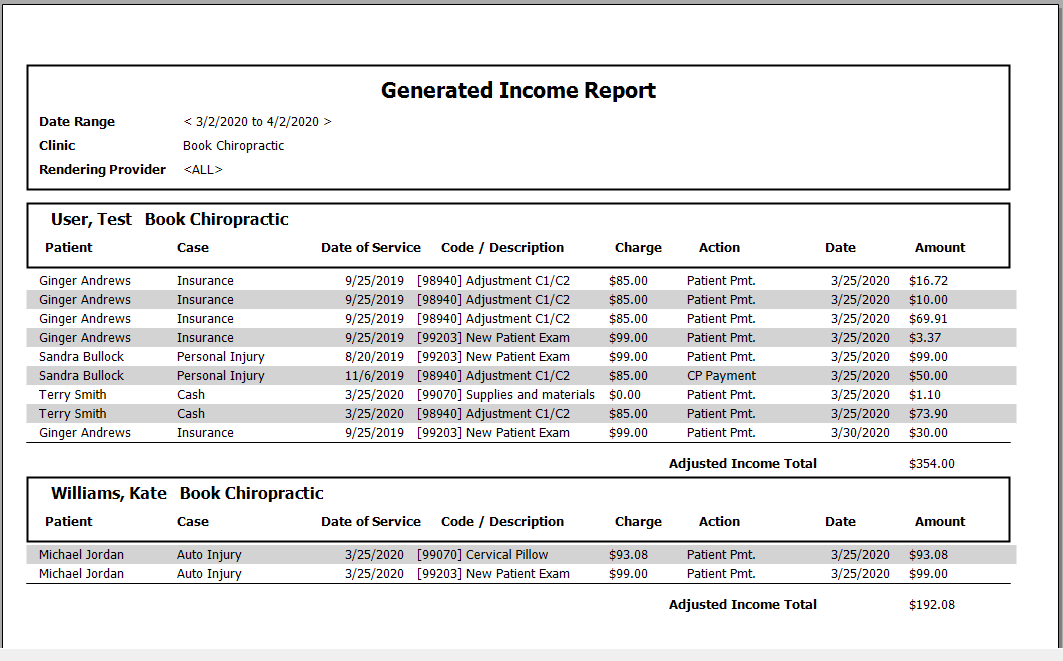Click the 8/20/2019 date of service
This screenshot has height=661, width=1063.
pos(374,357)
